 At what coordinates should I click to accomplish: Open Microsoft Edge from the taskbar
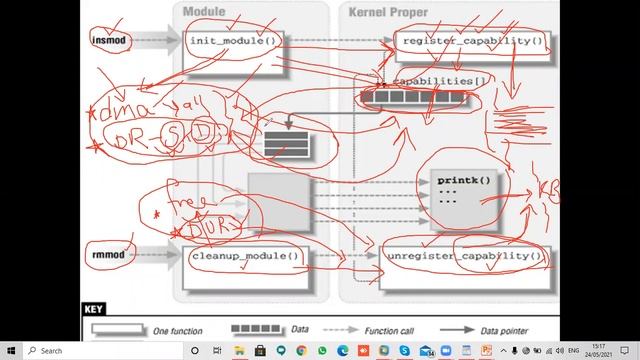343,351
